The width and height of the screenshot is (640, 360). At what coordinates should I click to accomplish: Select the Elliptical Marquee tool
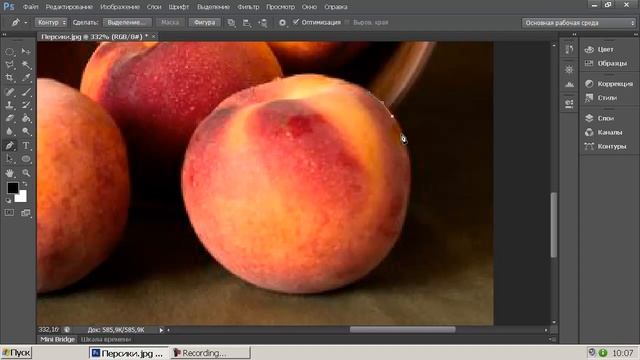coord(10,52)
